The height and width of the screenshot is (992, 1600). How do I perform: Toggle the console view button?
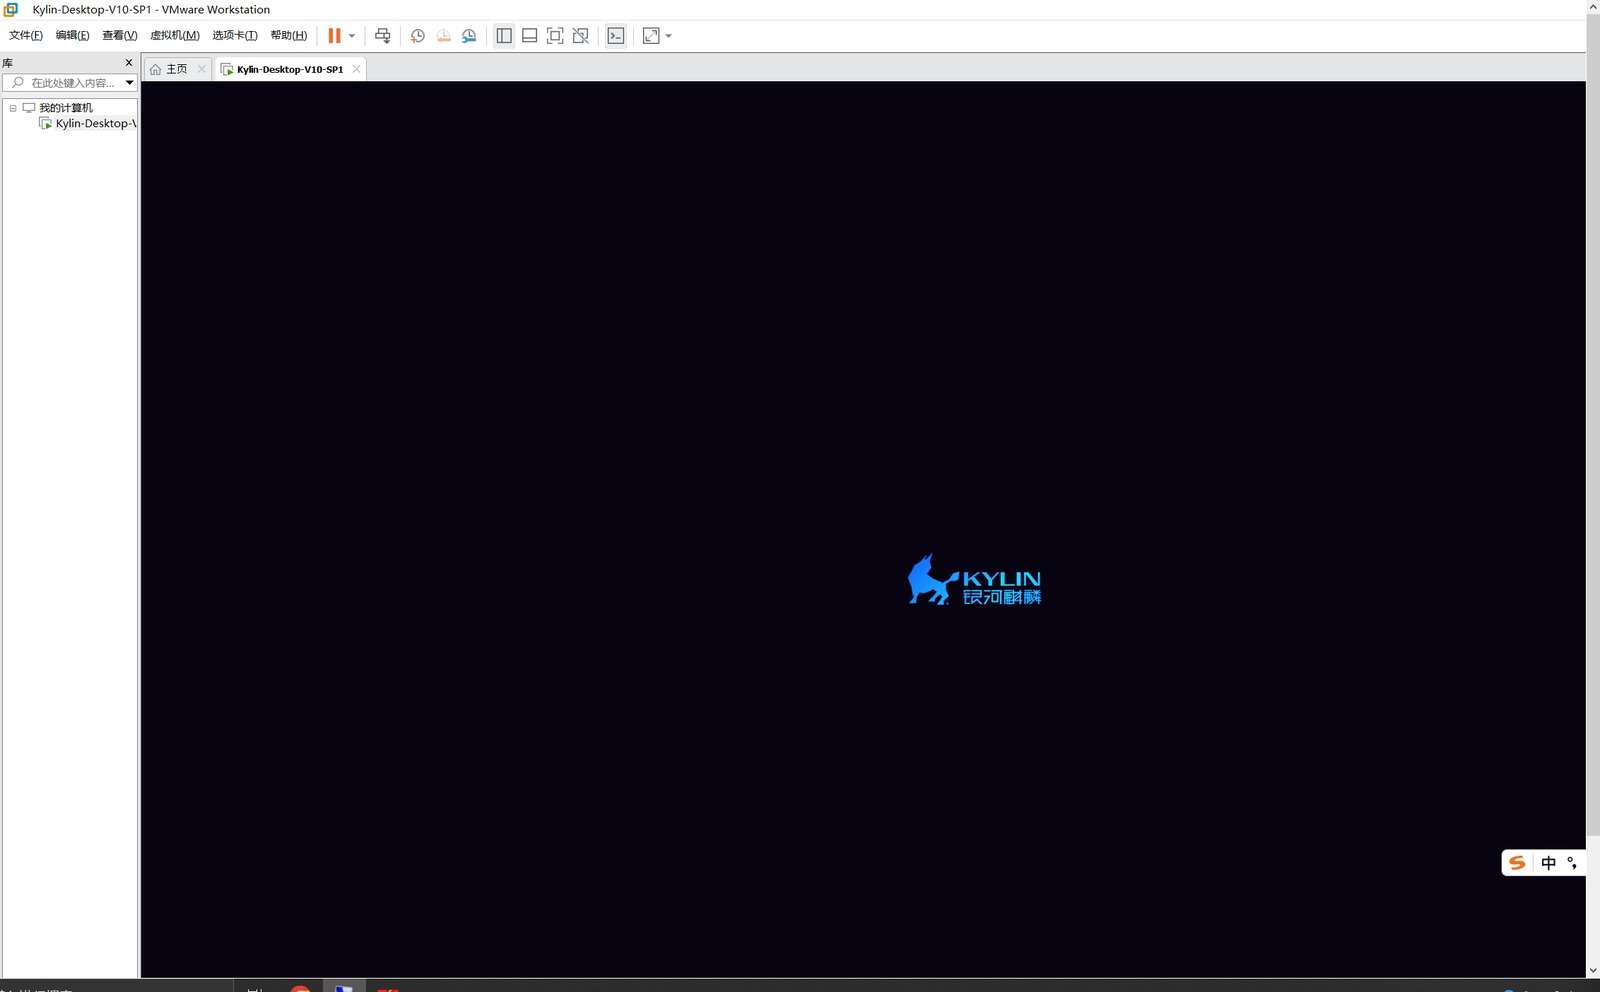pyautogui.click(x=616, y=35)
